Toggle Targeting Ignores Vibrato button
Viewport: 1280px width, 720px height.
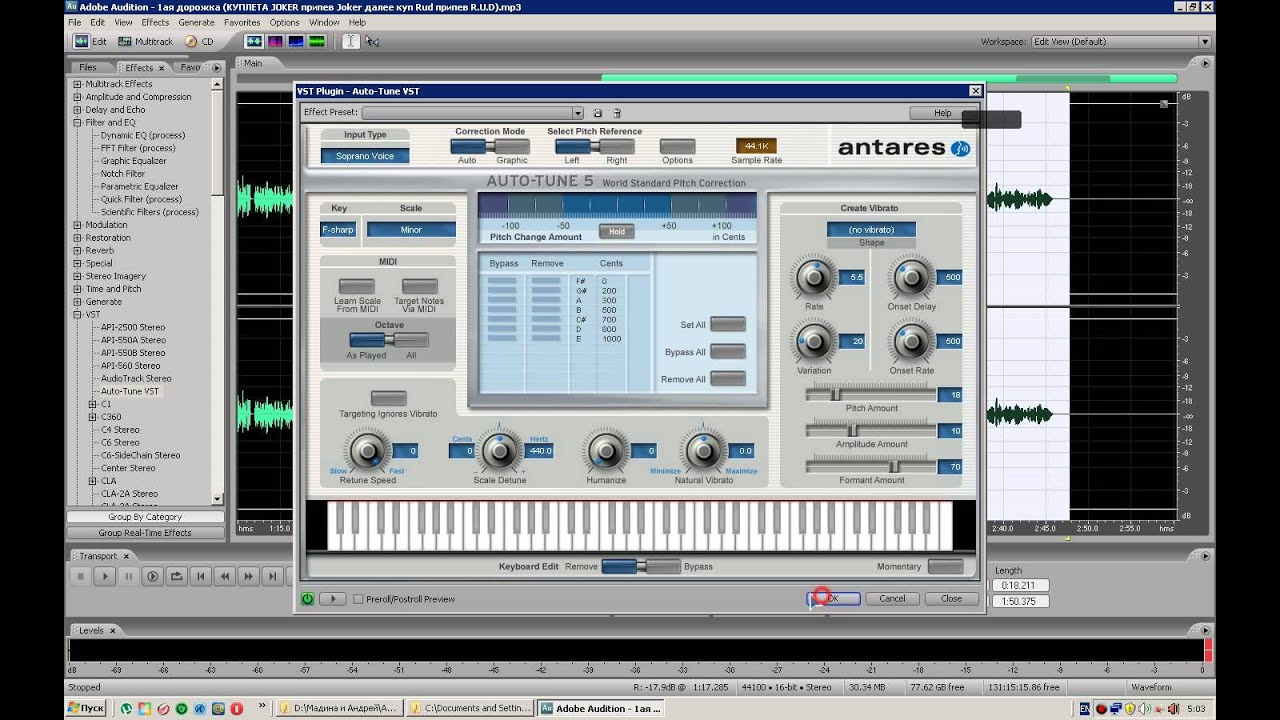(388, 398)
